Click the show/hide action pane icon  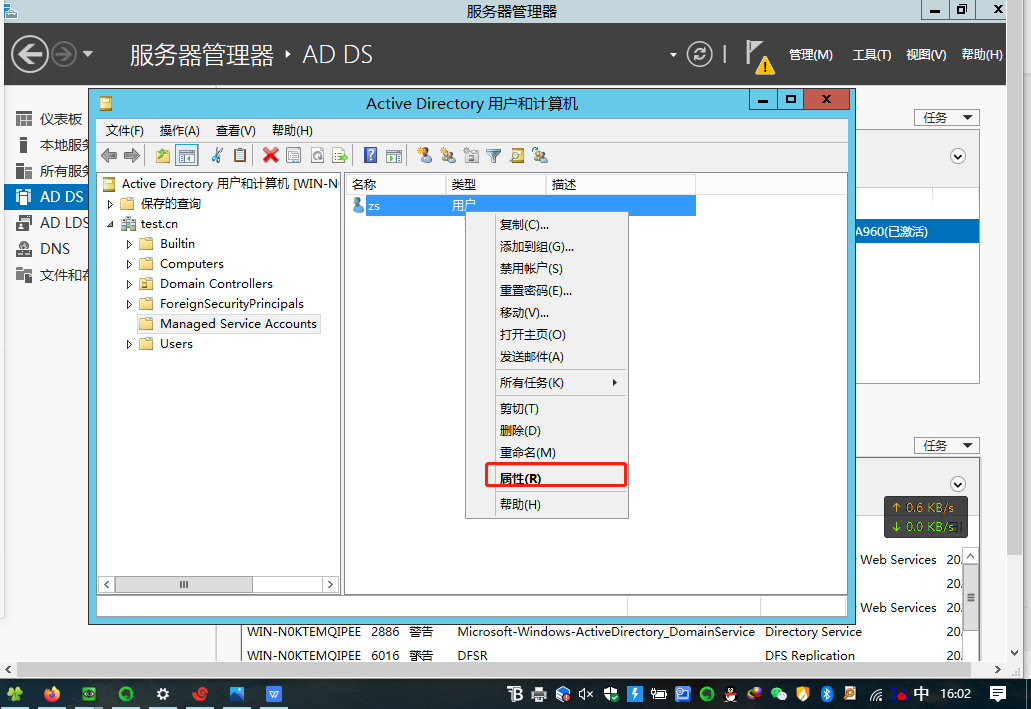pyautogui.click(x=394, y=156)
